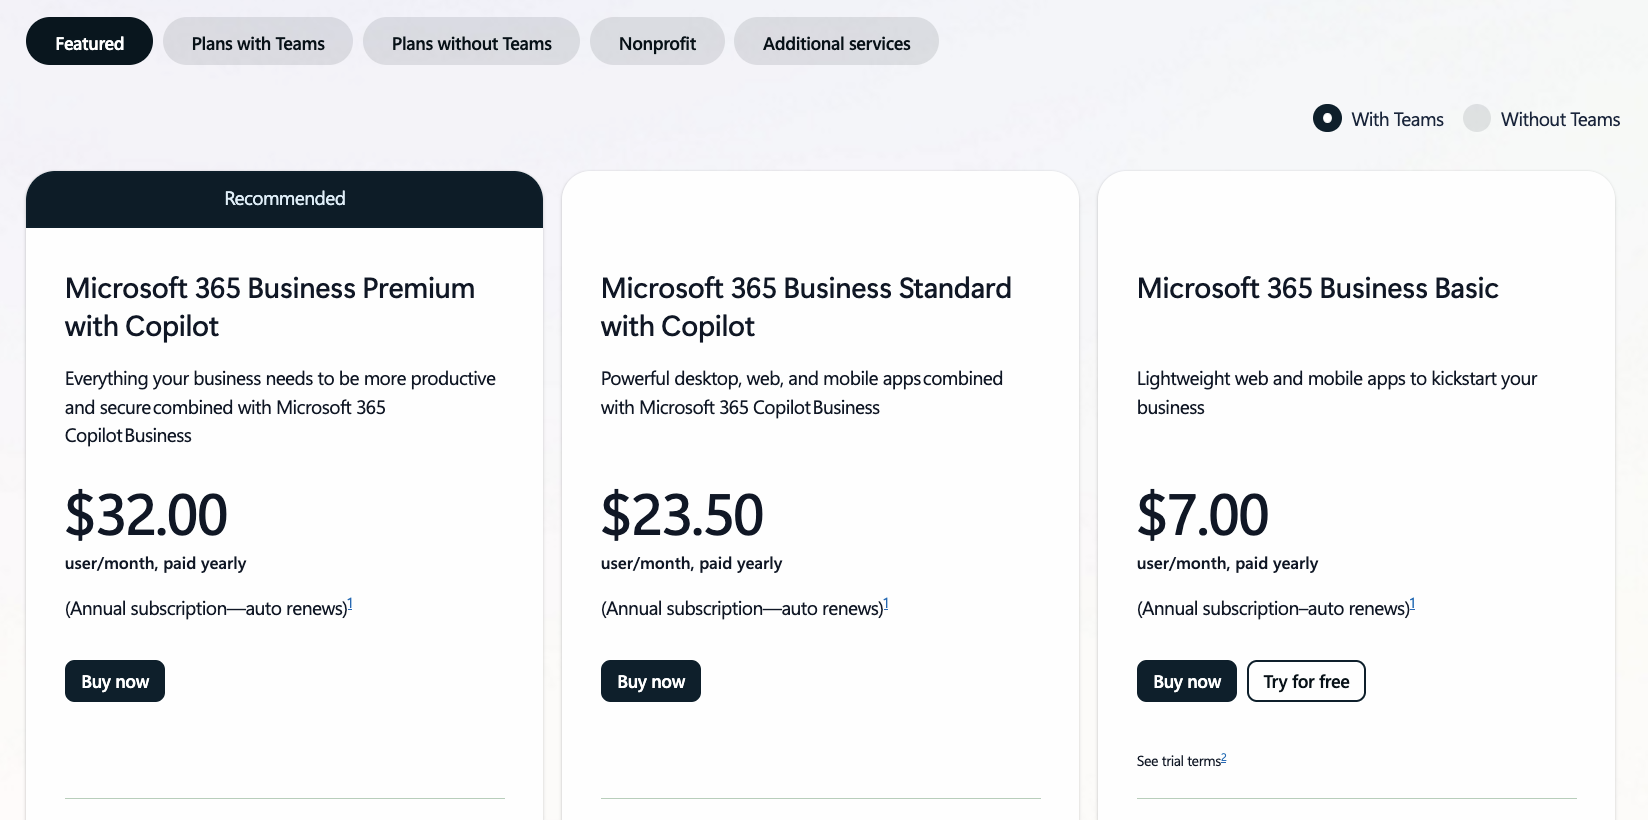Screen dimensions: 1648x820
Task: Click the $23.50 price
Action: [x=682, y=514]
